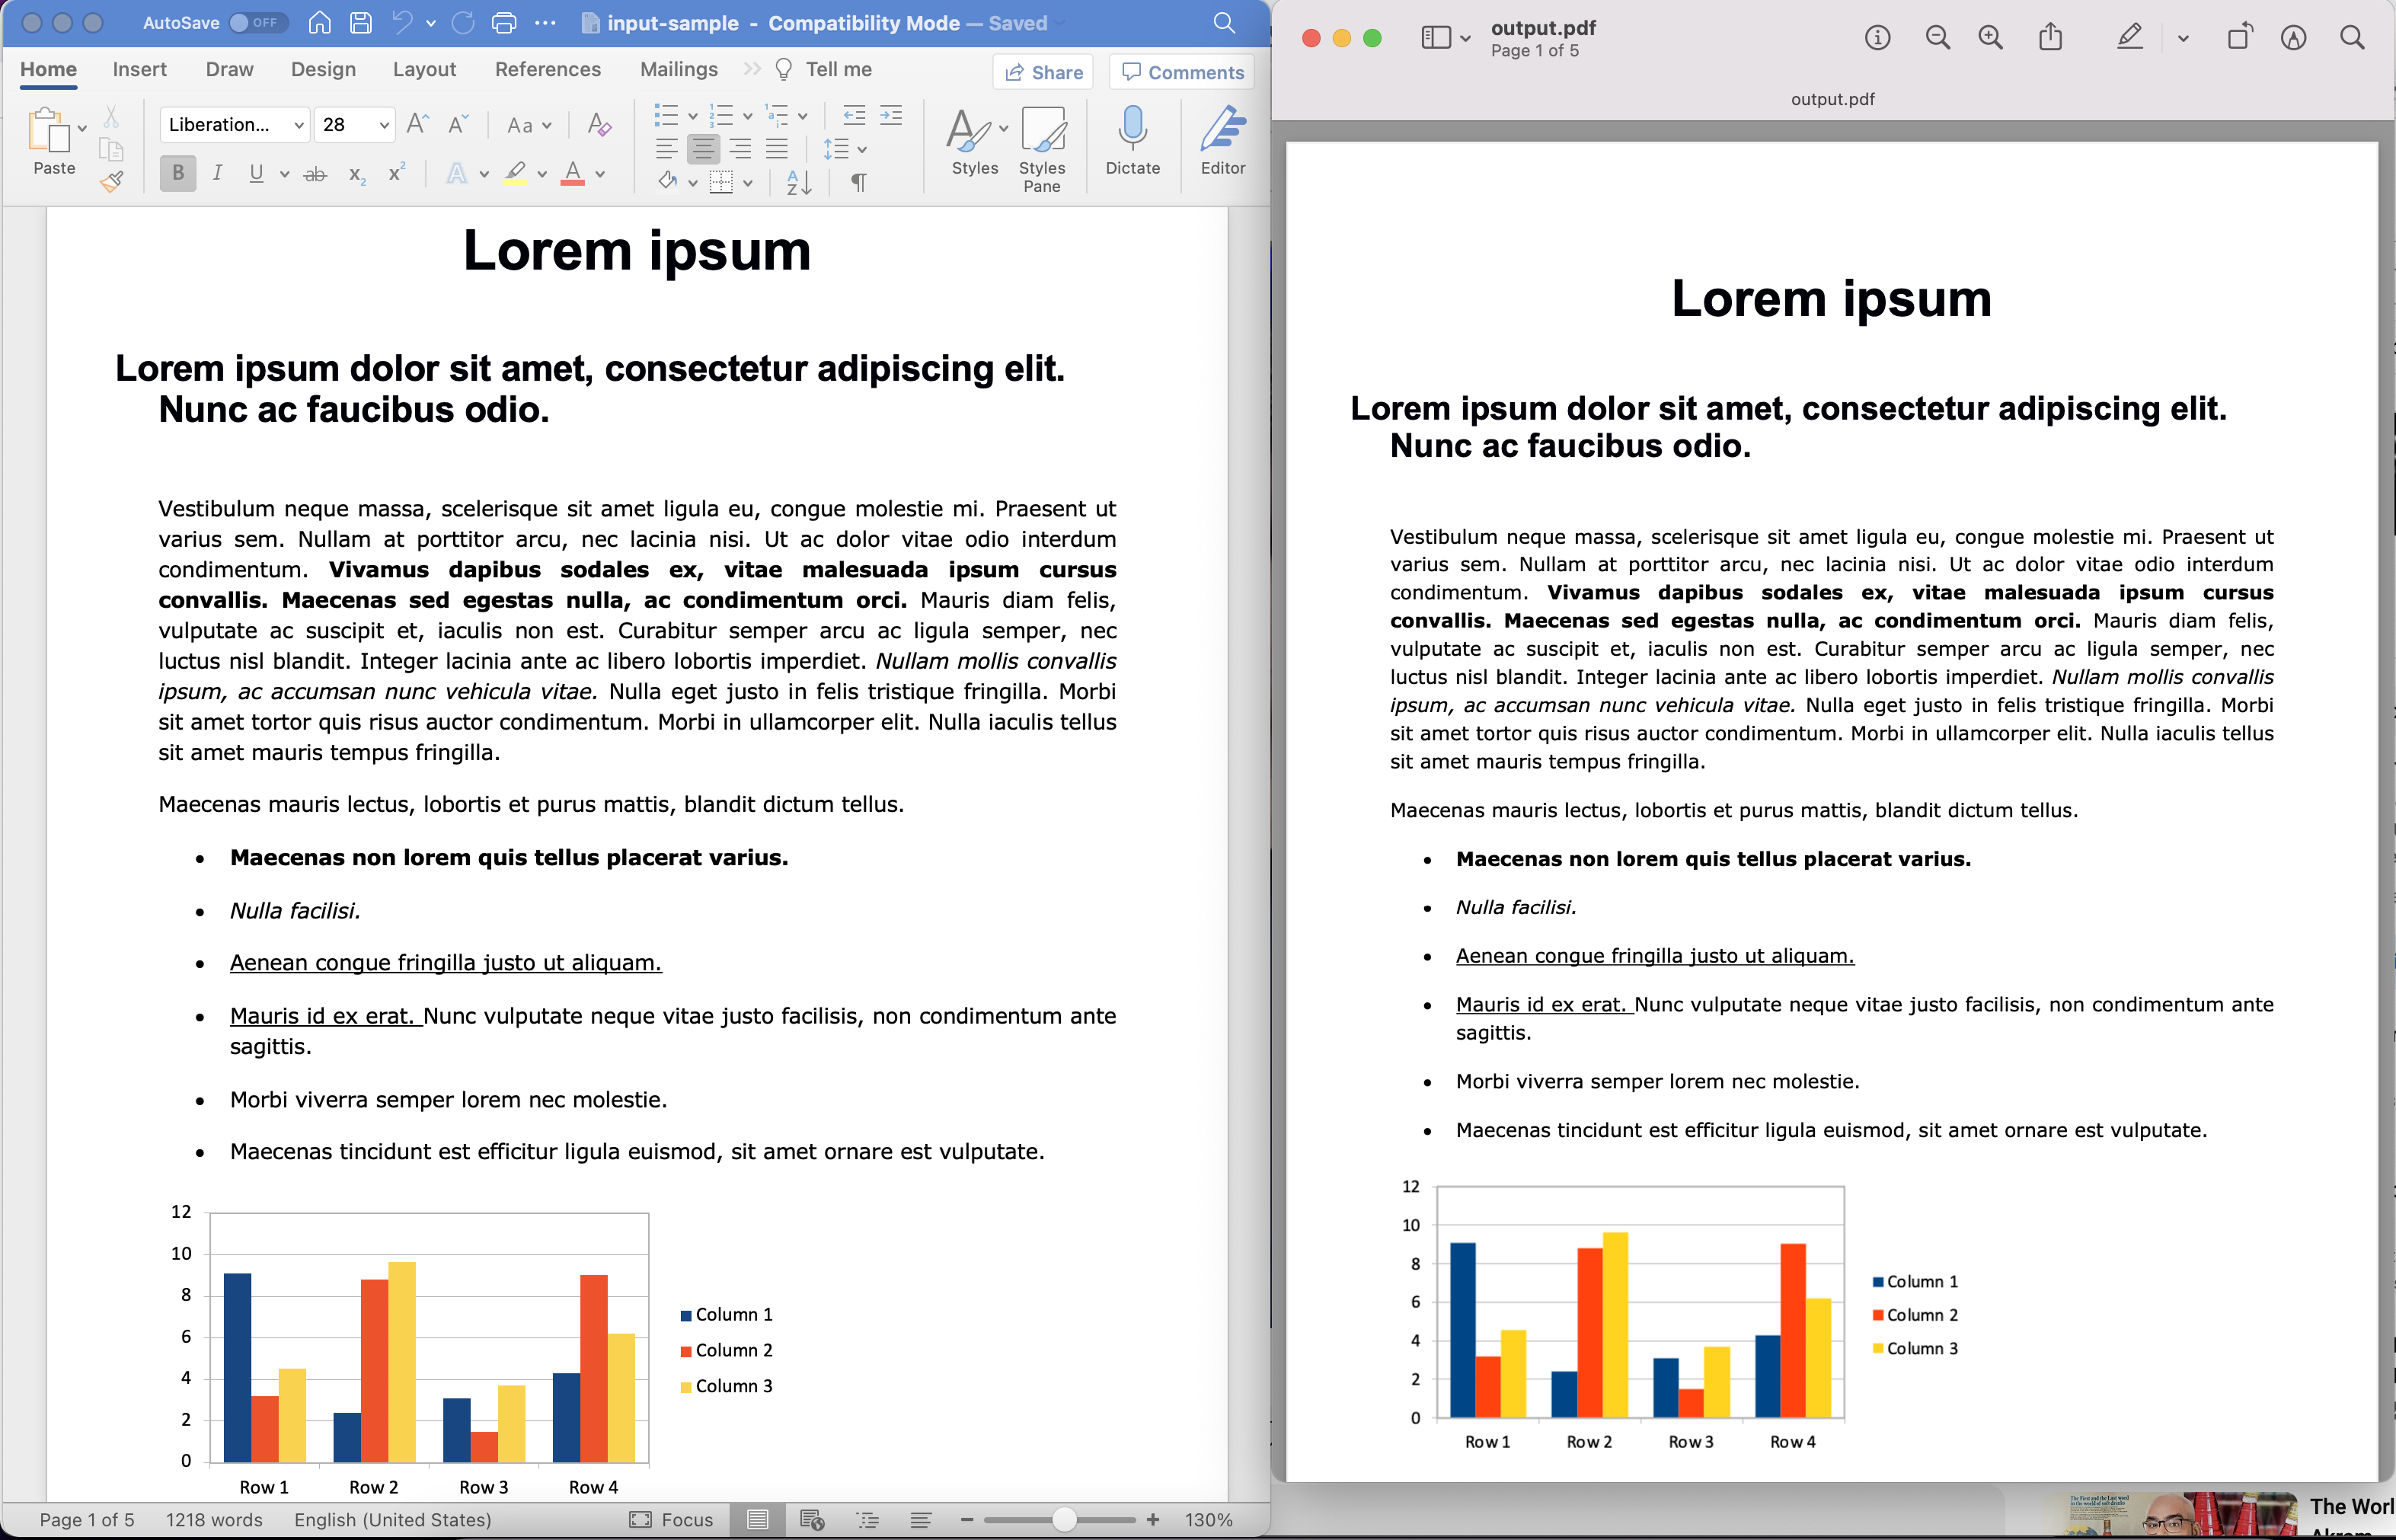Increase font size with large A

pyautogui.click(x=418, y=124)
